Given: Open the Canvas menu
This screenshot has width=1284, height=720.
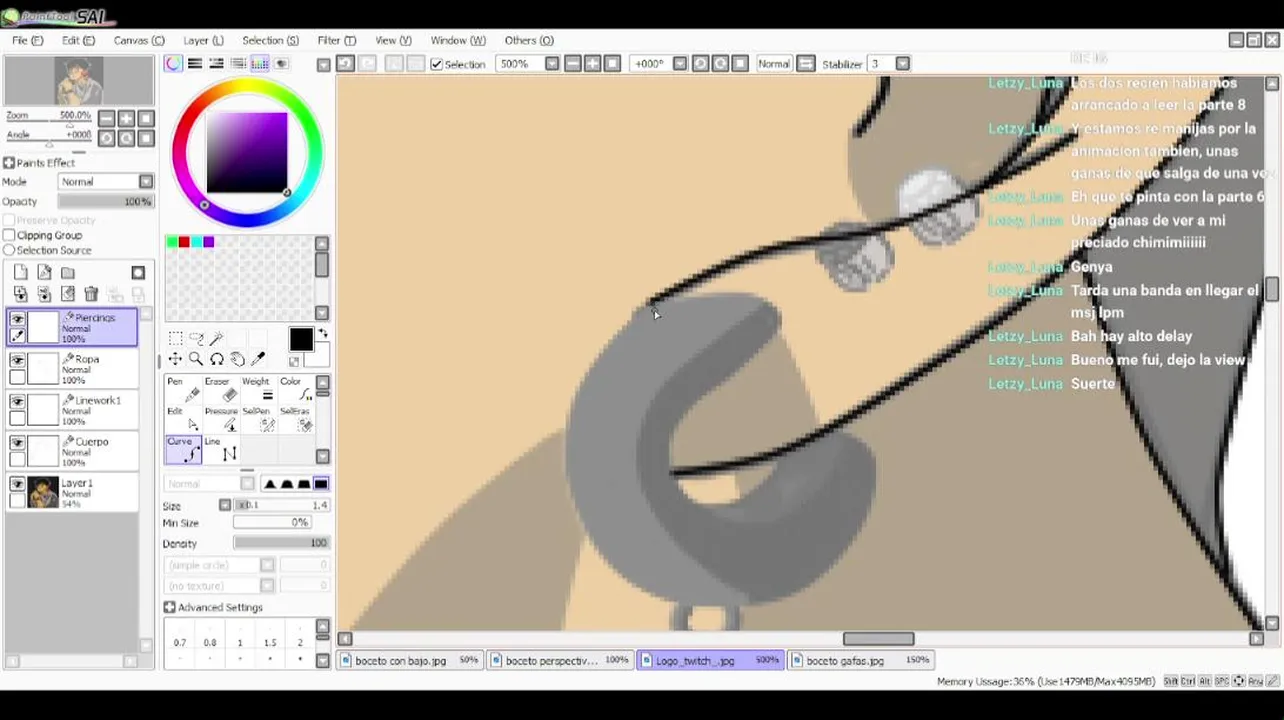Looking at the screenshot, I should click(139, 40).
